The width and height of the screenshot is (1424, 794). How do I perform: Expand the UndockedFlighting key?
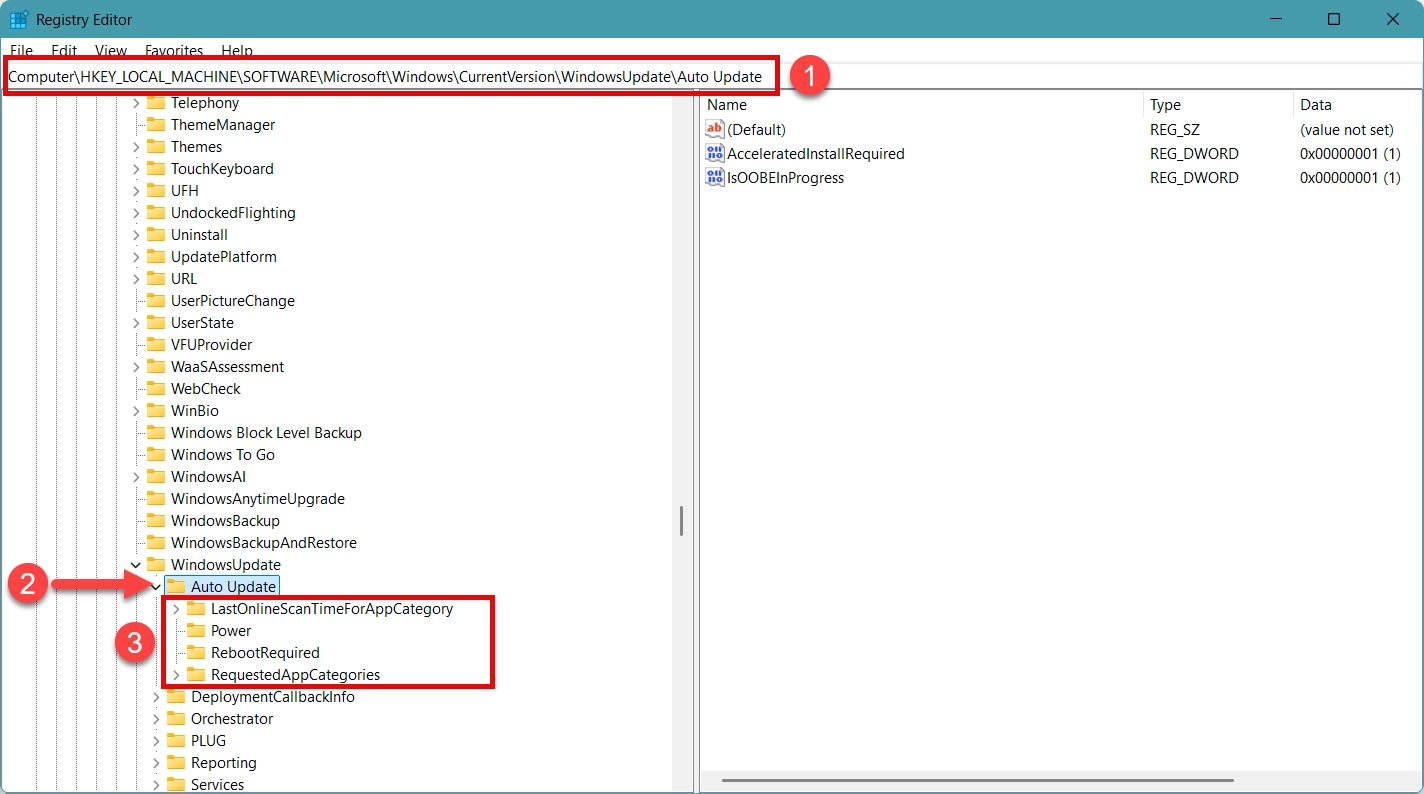[136, 213]
